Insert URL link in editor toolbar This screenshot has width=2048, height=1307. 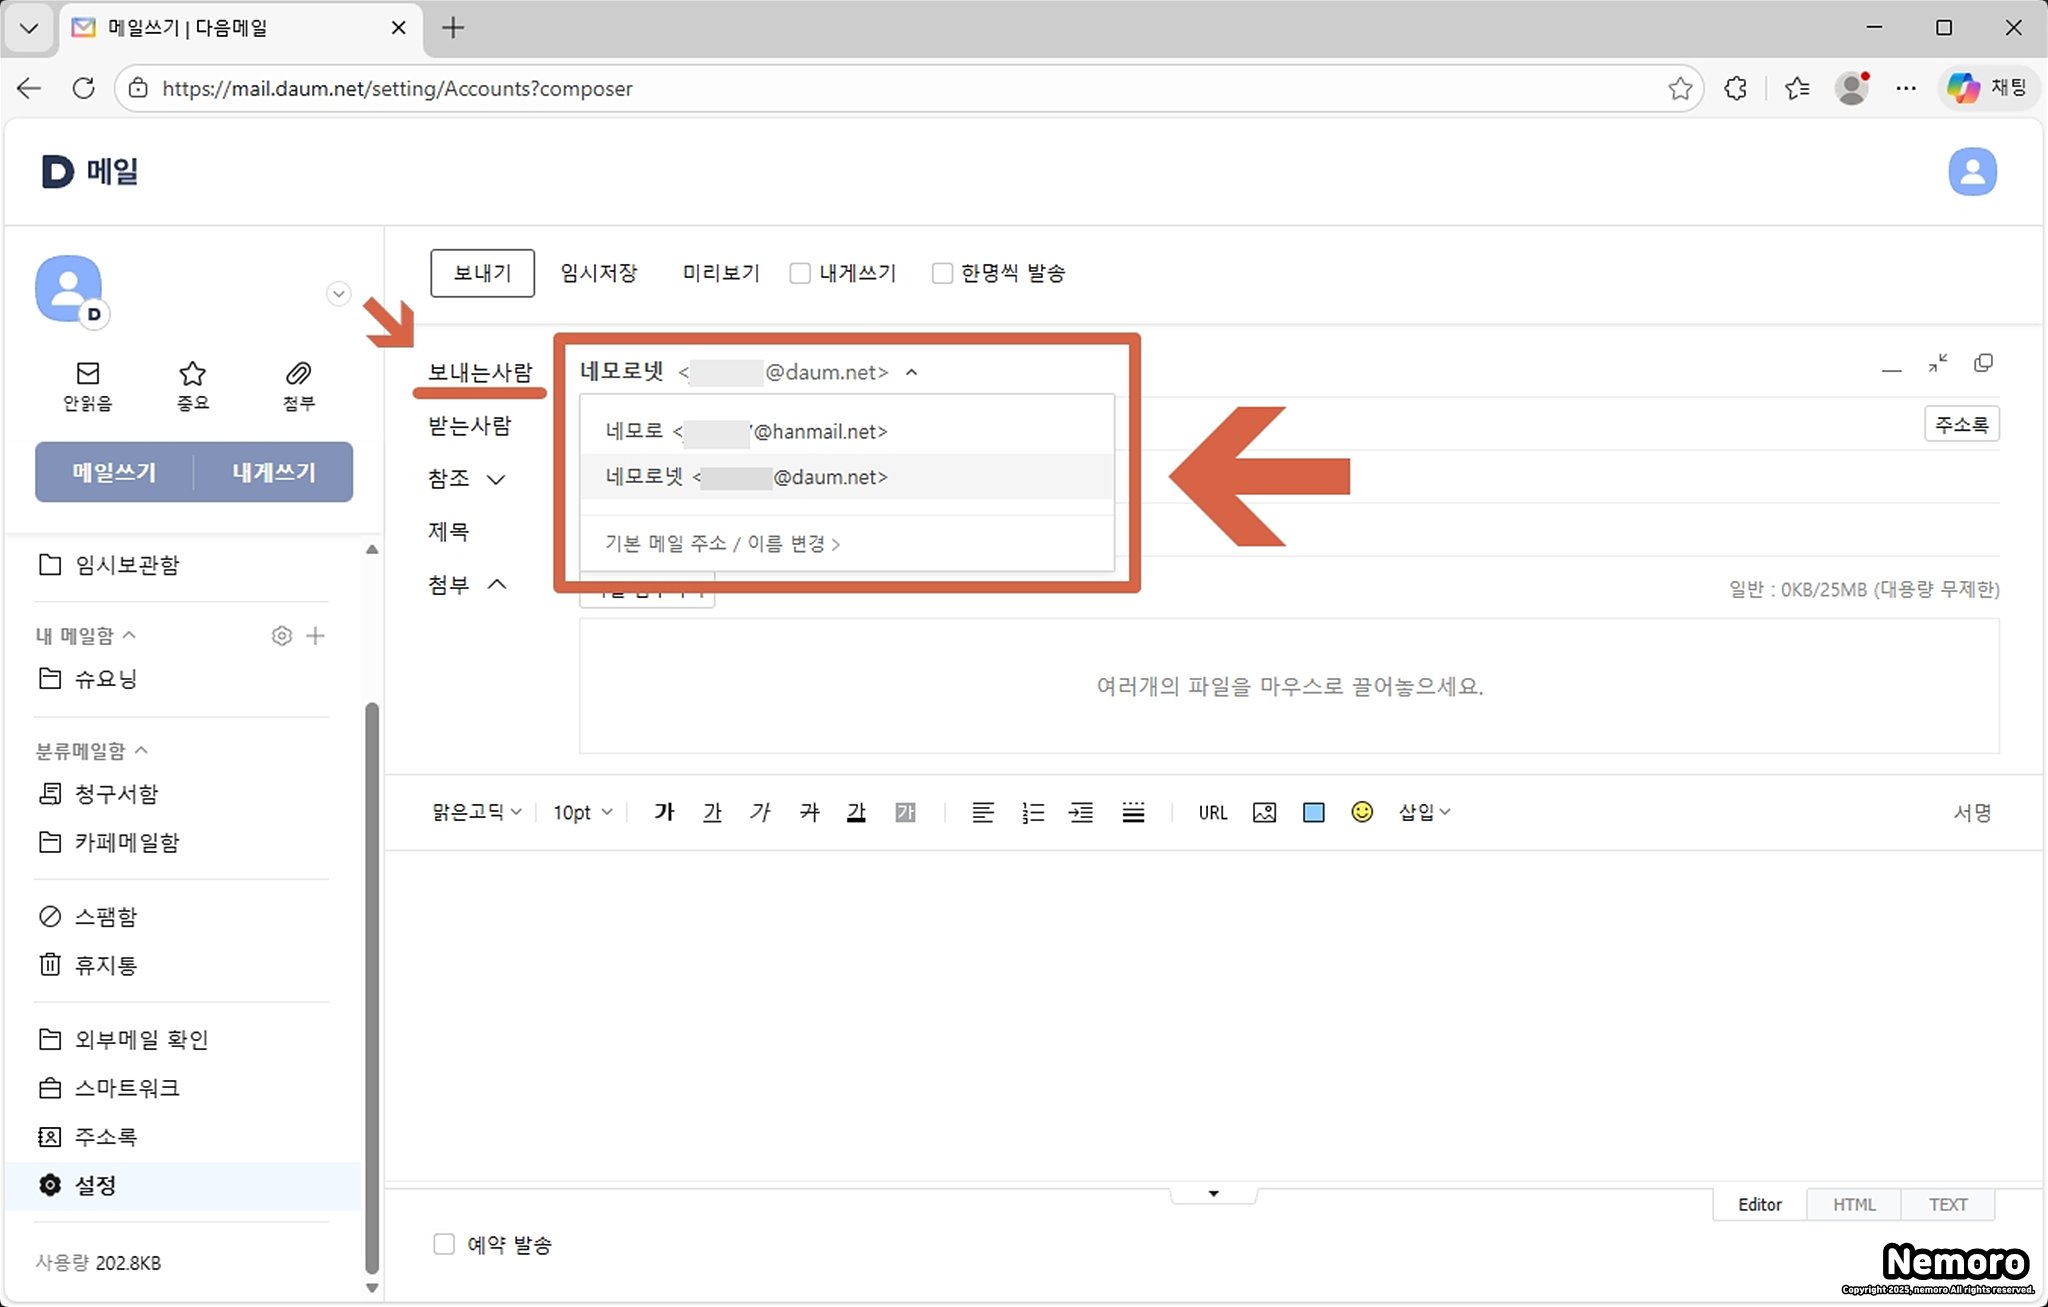1212,813
